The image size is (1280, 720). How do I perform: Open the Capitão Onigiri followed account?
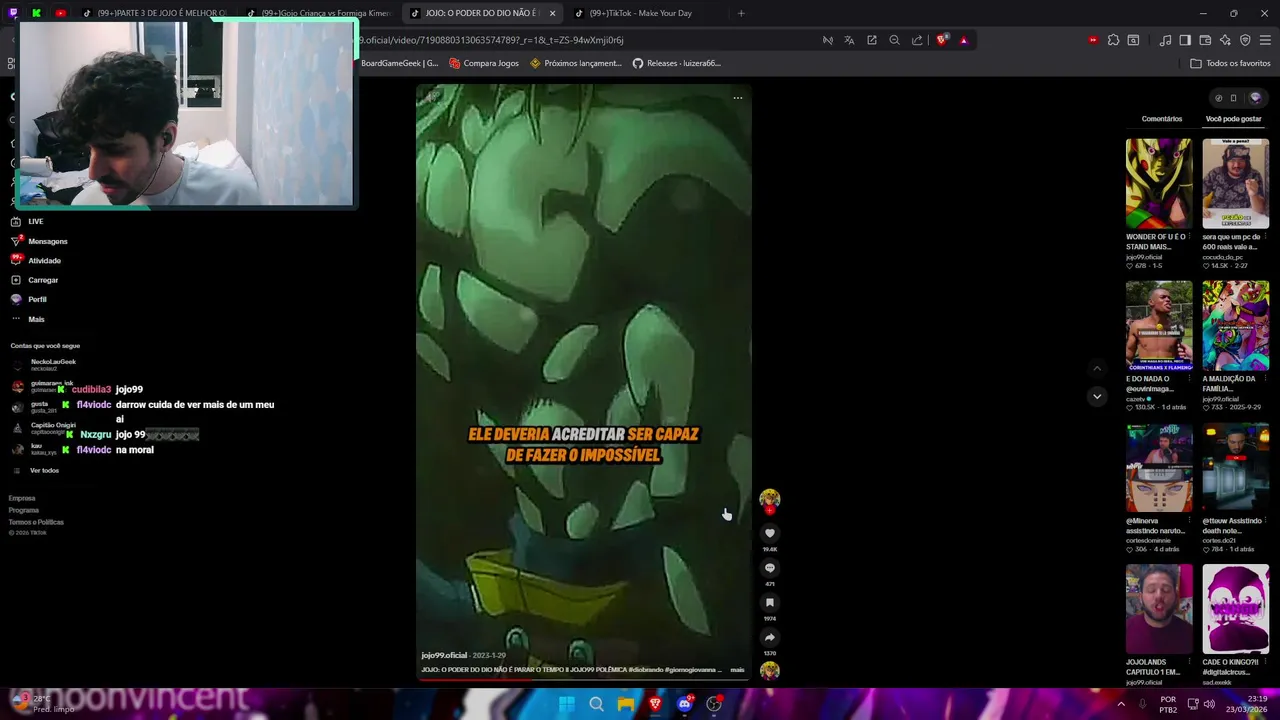tap(43, 428)
